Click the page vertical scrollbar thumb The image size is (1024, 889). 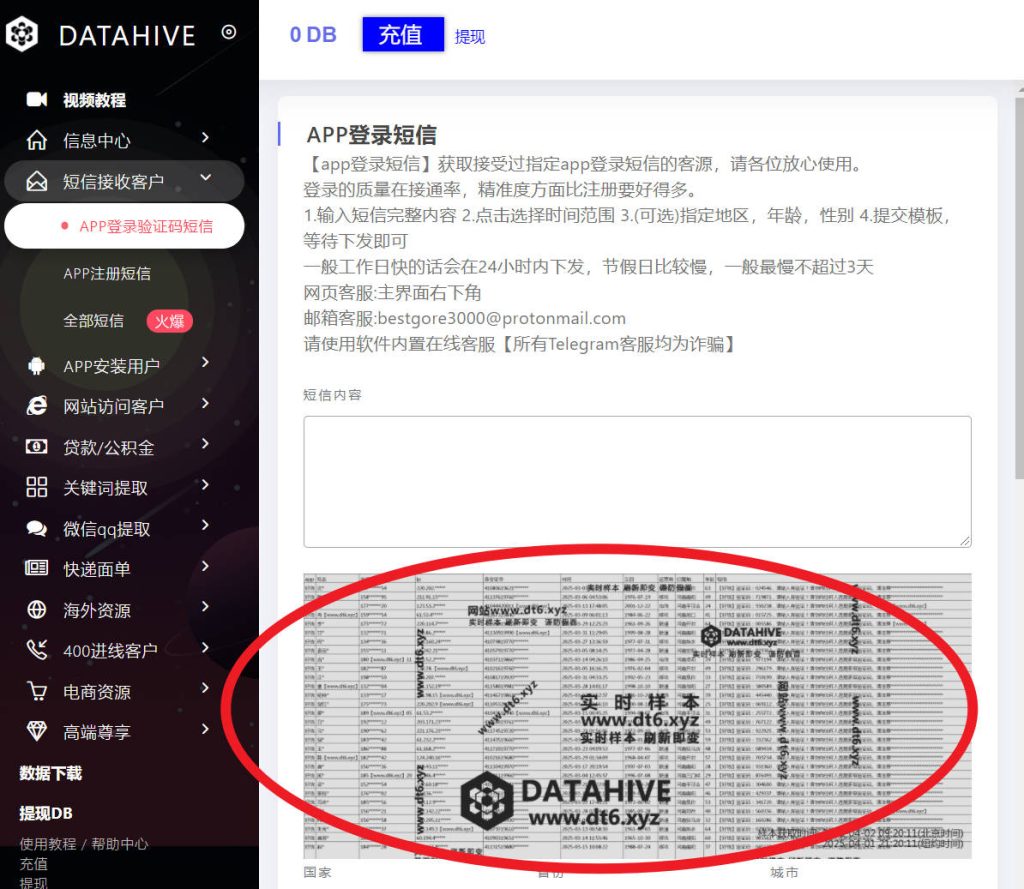pyautogui.click(x=1019, y=287)
